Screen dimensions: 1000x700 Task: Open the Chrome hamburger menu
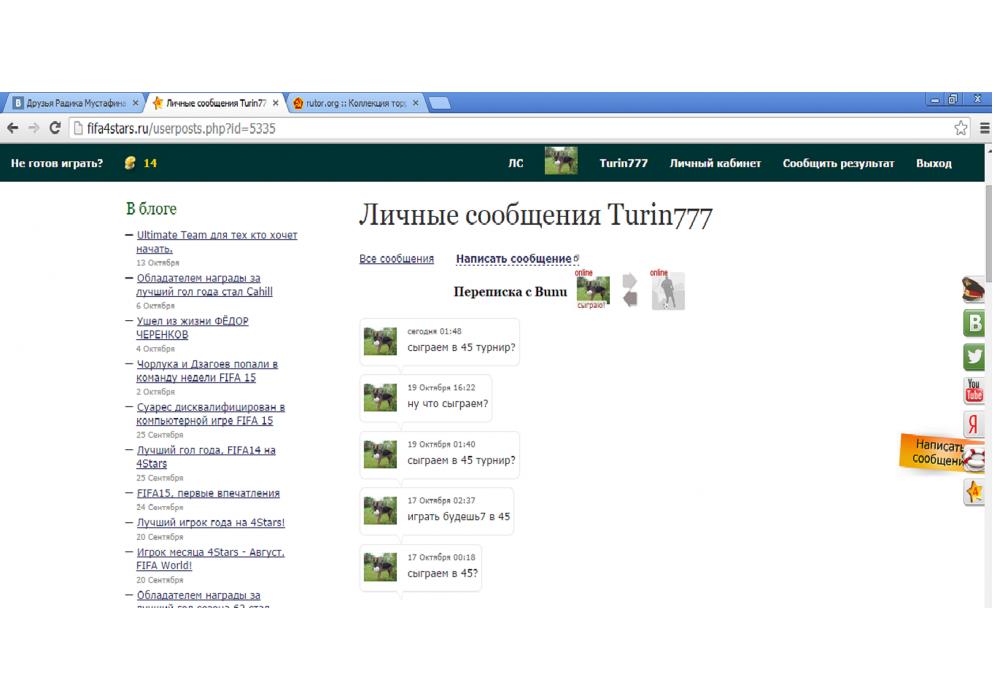986,128
